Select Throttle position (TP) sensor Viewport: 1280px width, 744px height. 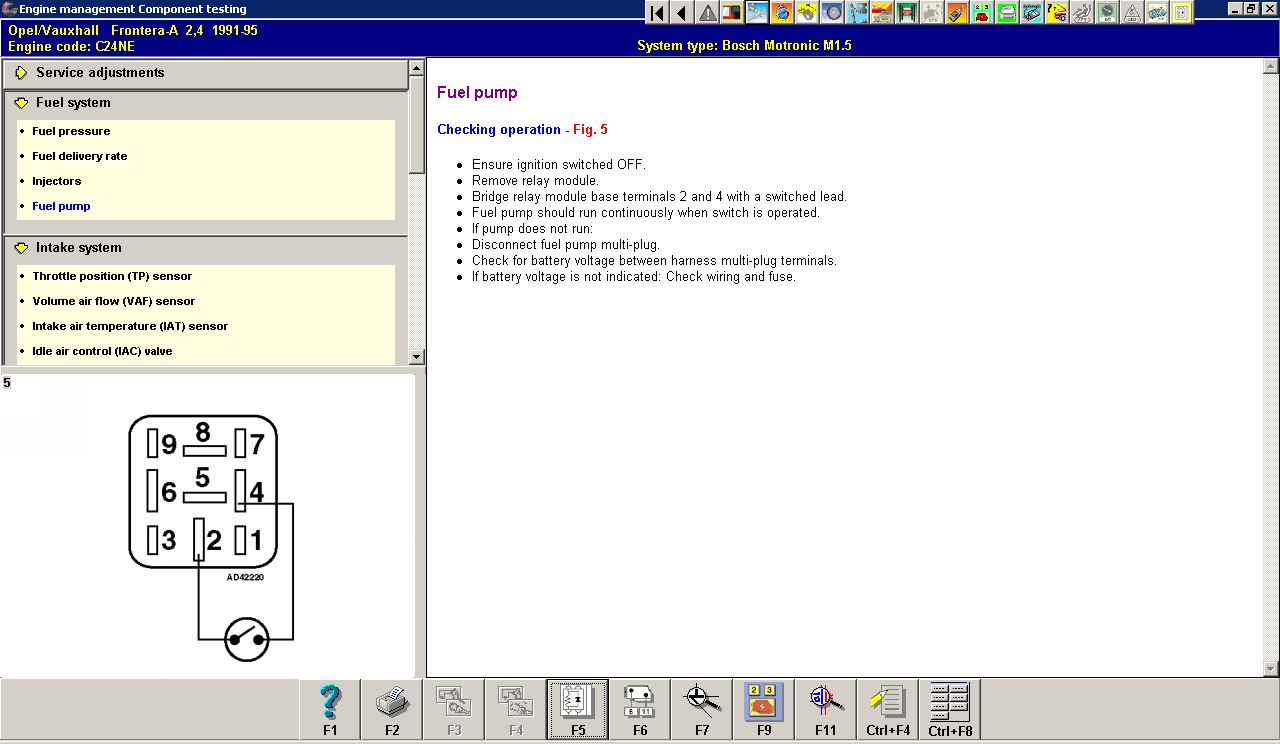pos(112,276)
